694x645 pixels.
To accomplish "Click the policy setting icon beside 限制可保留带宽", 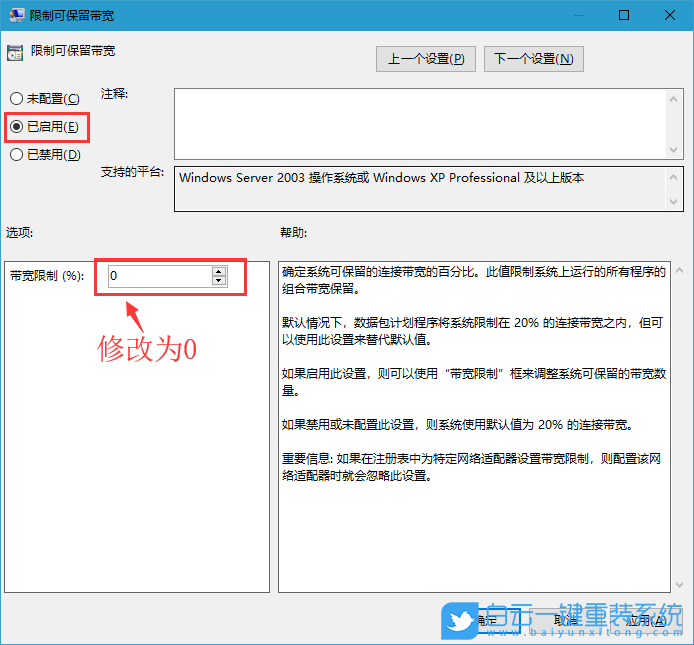I will tap(15, 53).
